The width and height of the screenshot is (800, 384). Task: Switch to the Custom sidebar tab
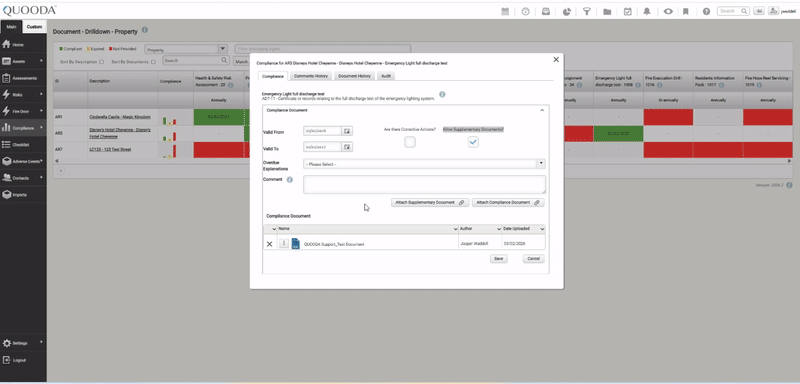coord(34,27)
